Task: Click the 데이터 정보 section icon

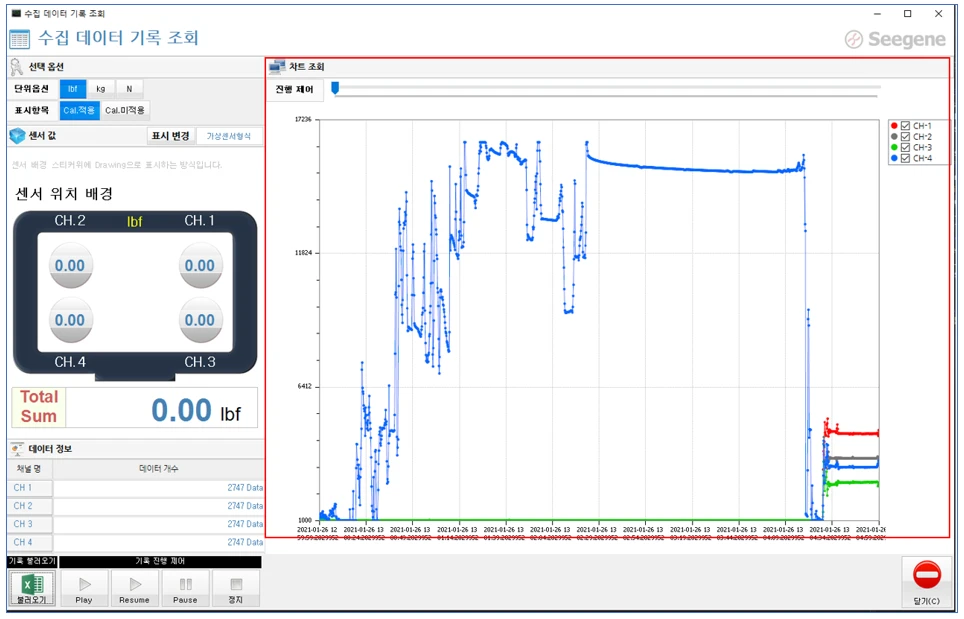Action: (17, 449)
